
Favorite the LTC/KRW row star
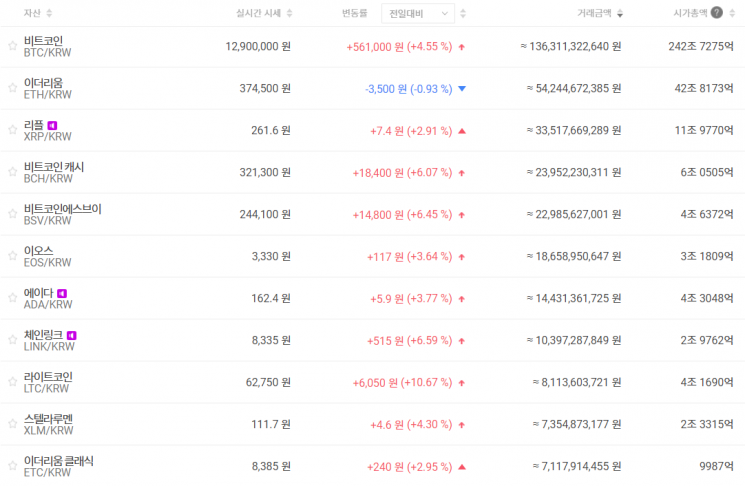12,381
